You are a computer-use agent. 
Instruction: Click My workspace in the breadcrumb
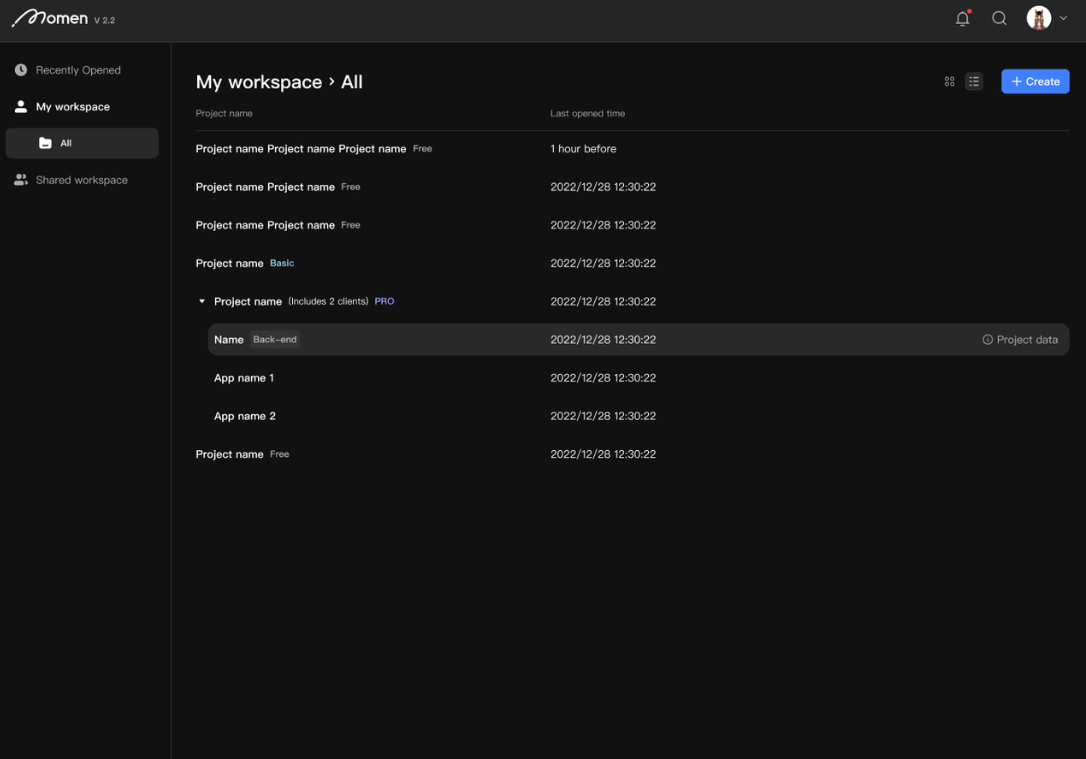point(258,82)
